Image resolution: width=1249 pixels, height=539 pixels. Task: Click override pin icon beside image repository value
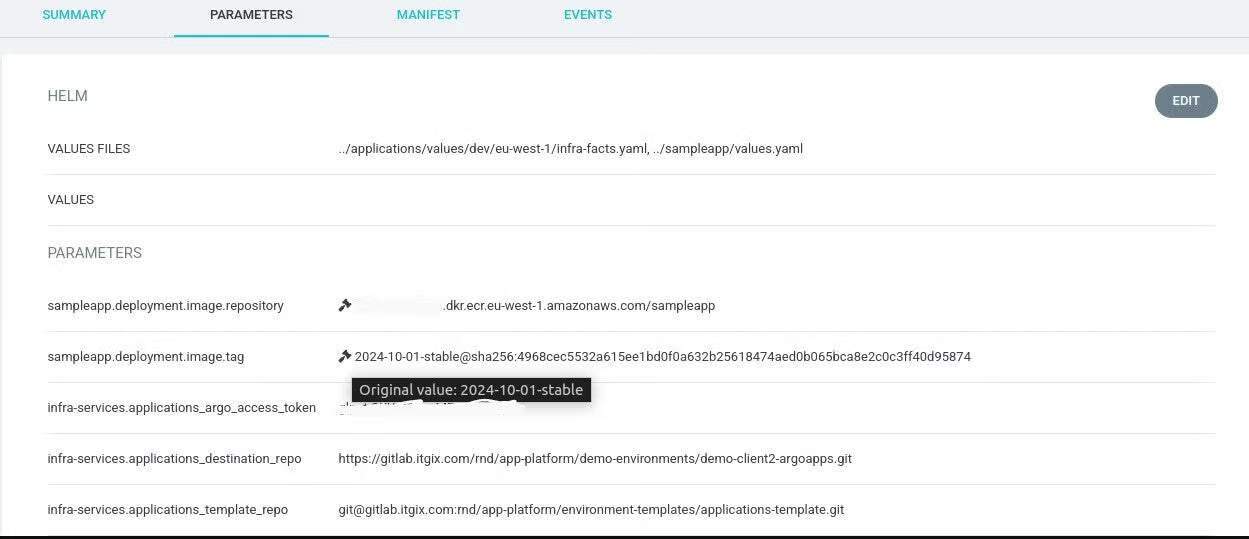click(345, 305)
